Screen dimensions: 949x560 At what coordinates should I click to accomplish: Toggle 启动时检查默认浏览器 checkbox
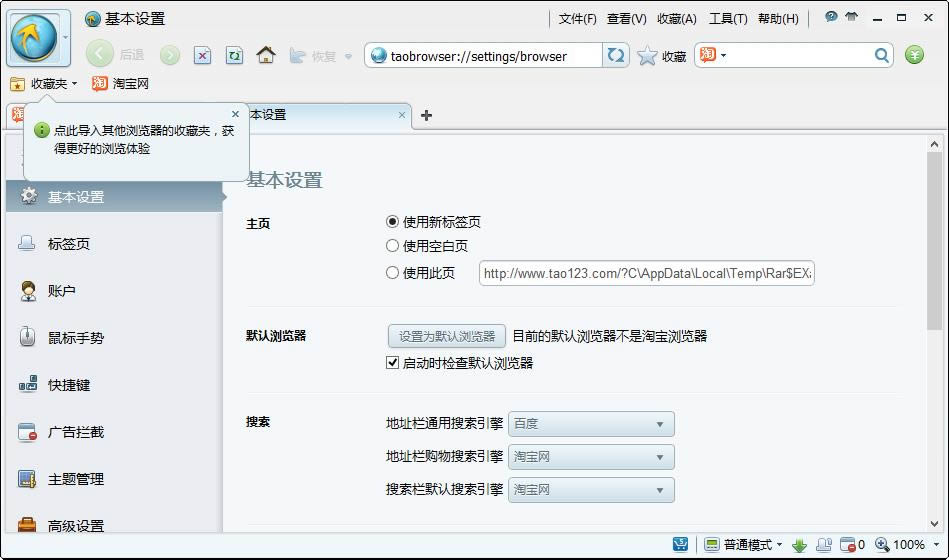coord(392,363)
